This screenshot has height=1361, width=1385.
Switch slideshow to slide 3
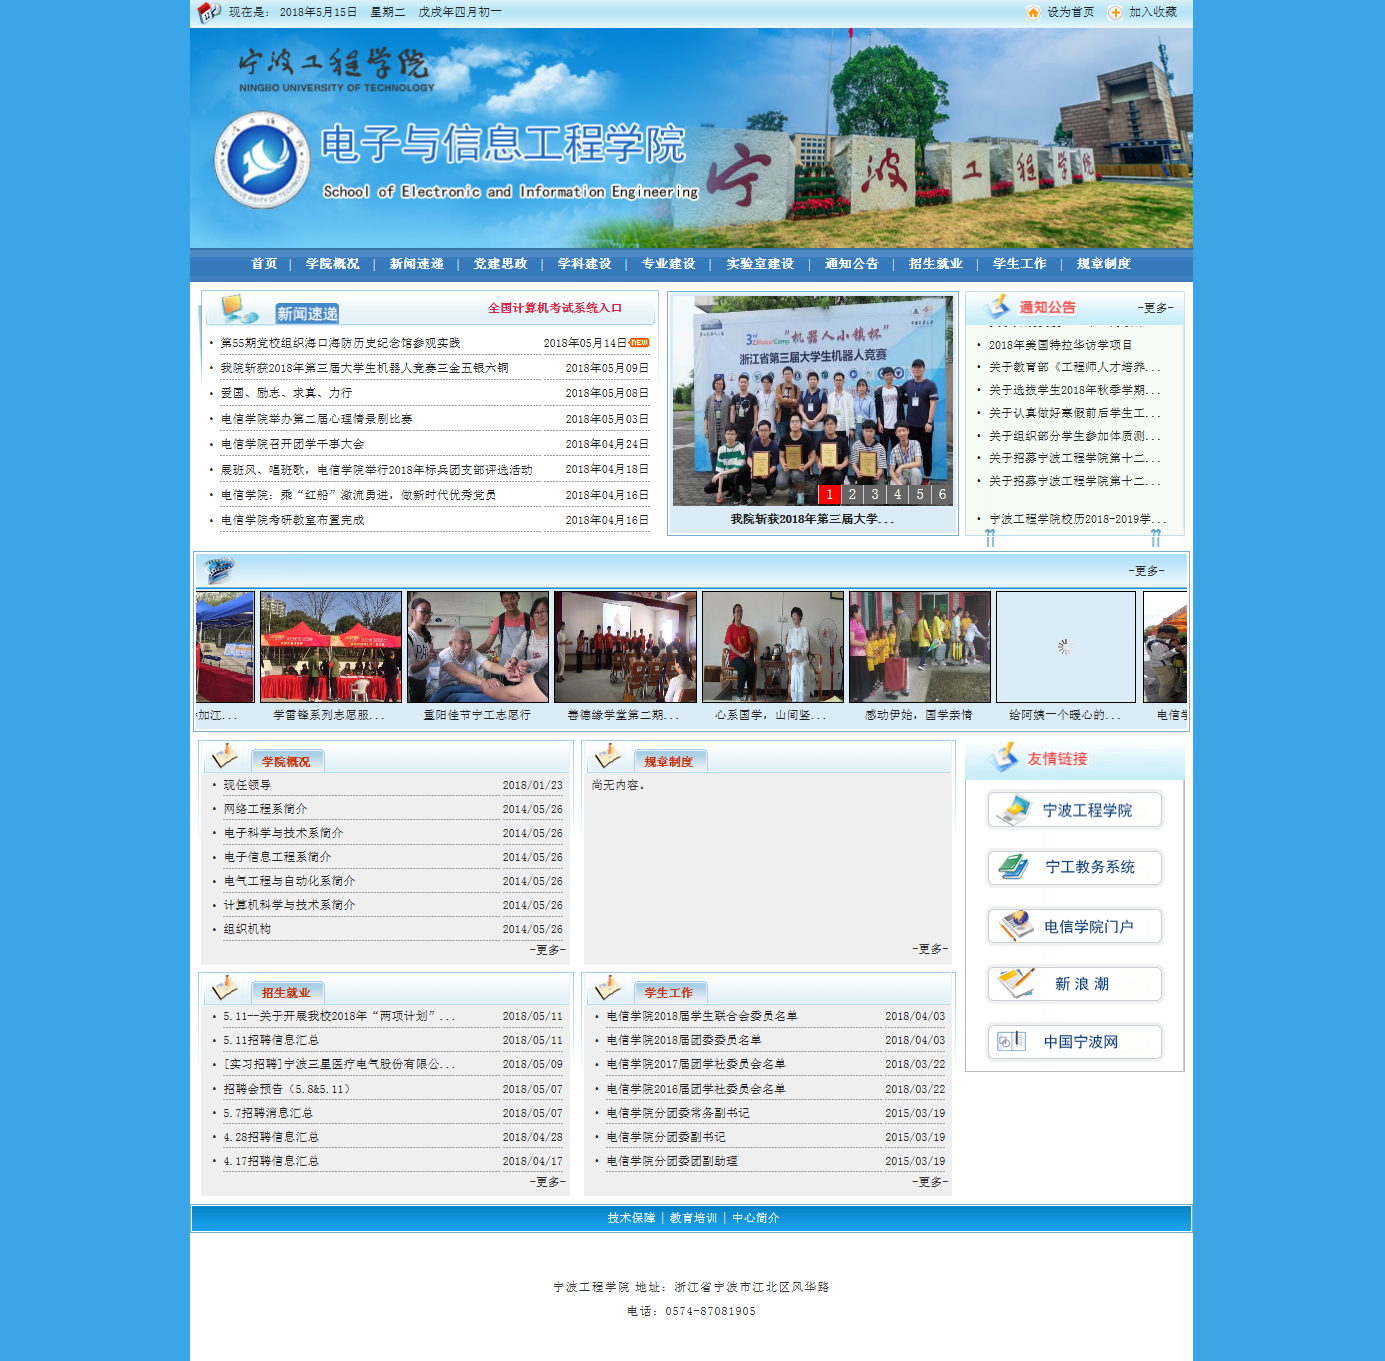(874, 494)
